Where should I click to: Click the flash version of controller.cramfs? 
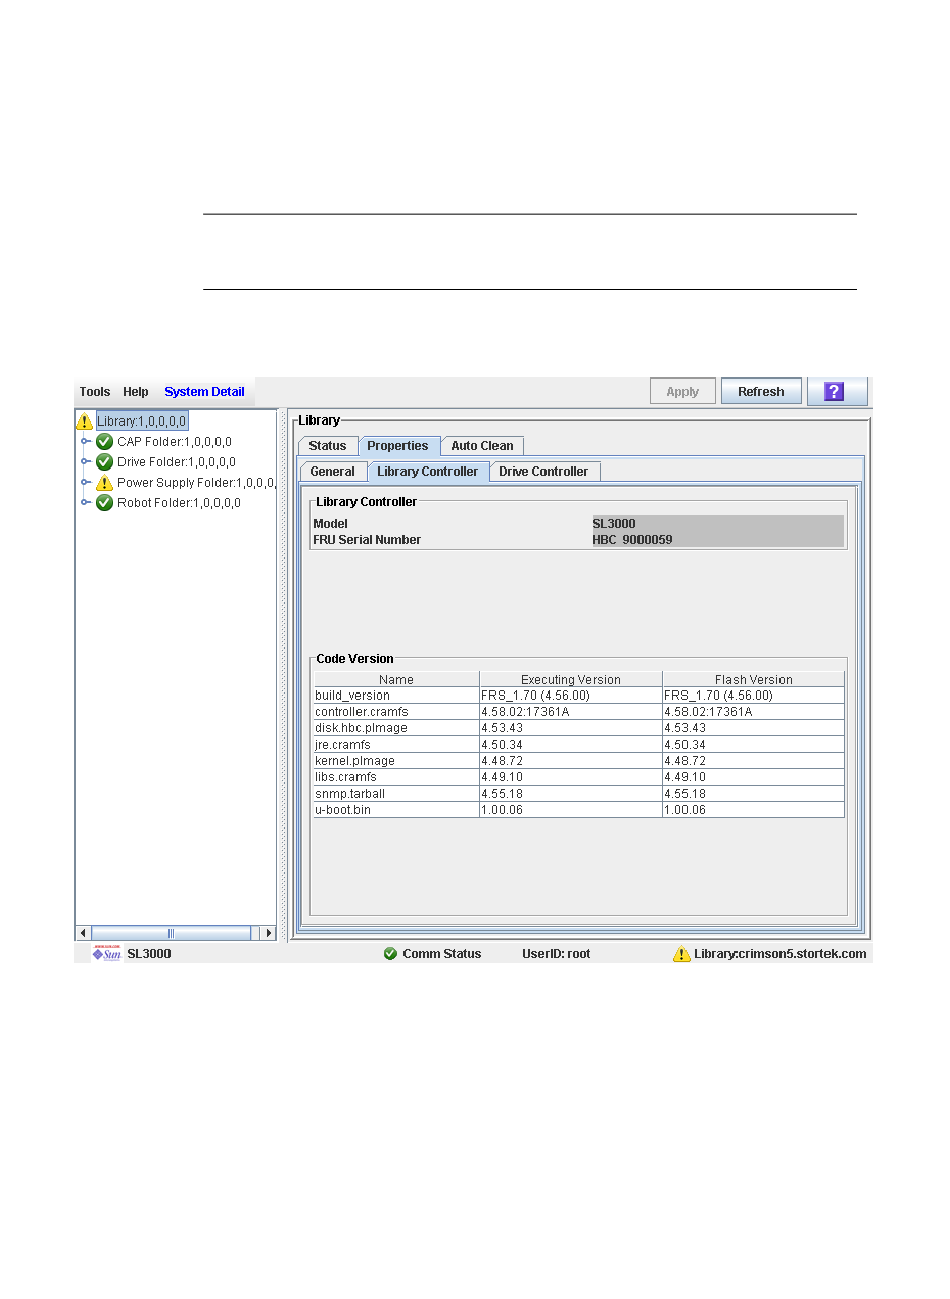(x=754, y=712)
